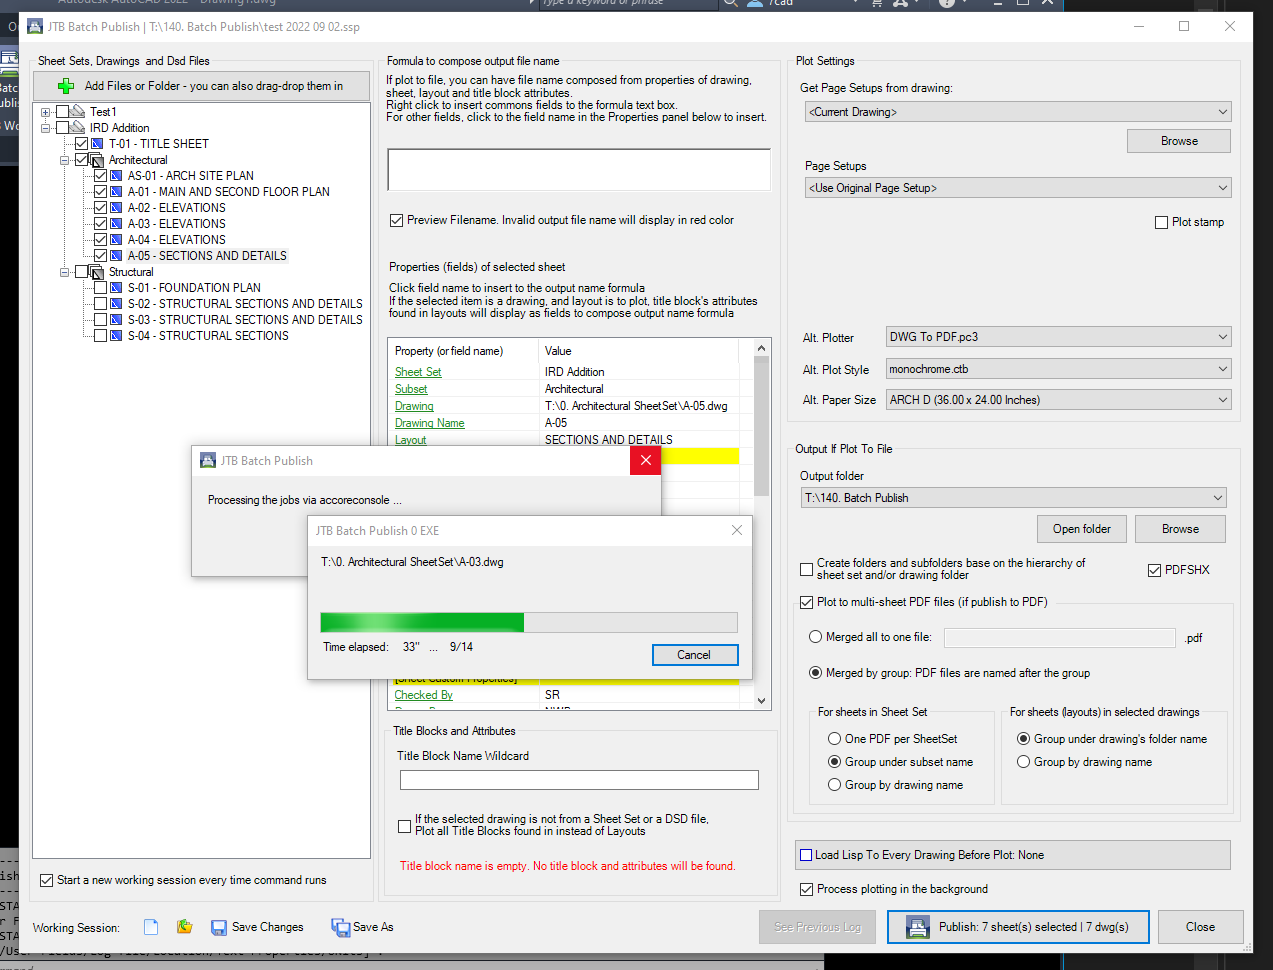Click the IRD Addition sheet set icon
The width and height of the screenshot is (1273, 970).
[x=78, y=127]
